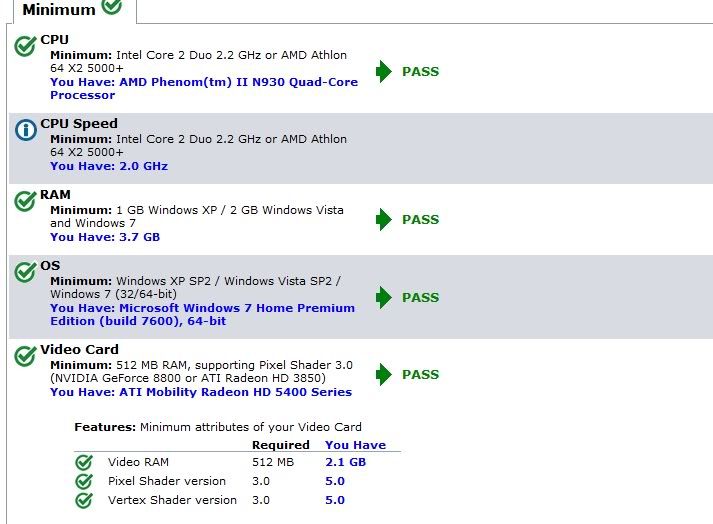Select the Minimum requirements tab

(75, 10)
